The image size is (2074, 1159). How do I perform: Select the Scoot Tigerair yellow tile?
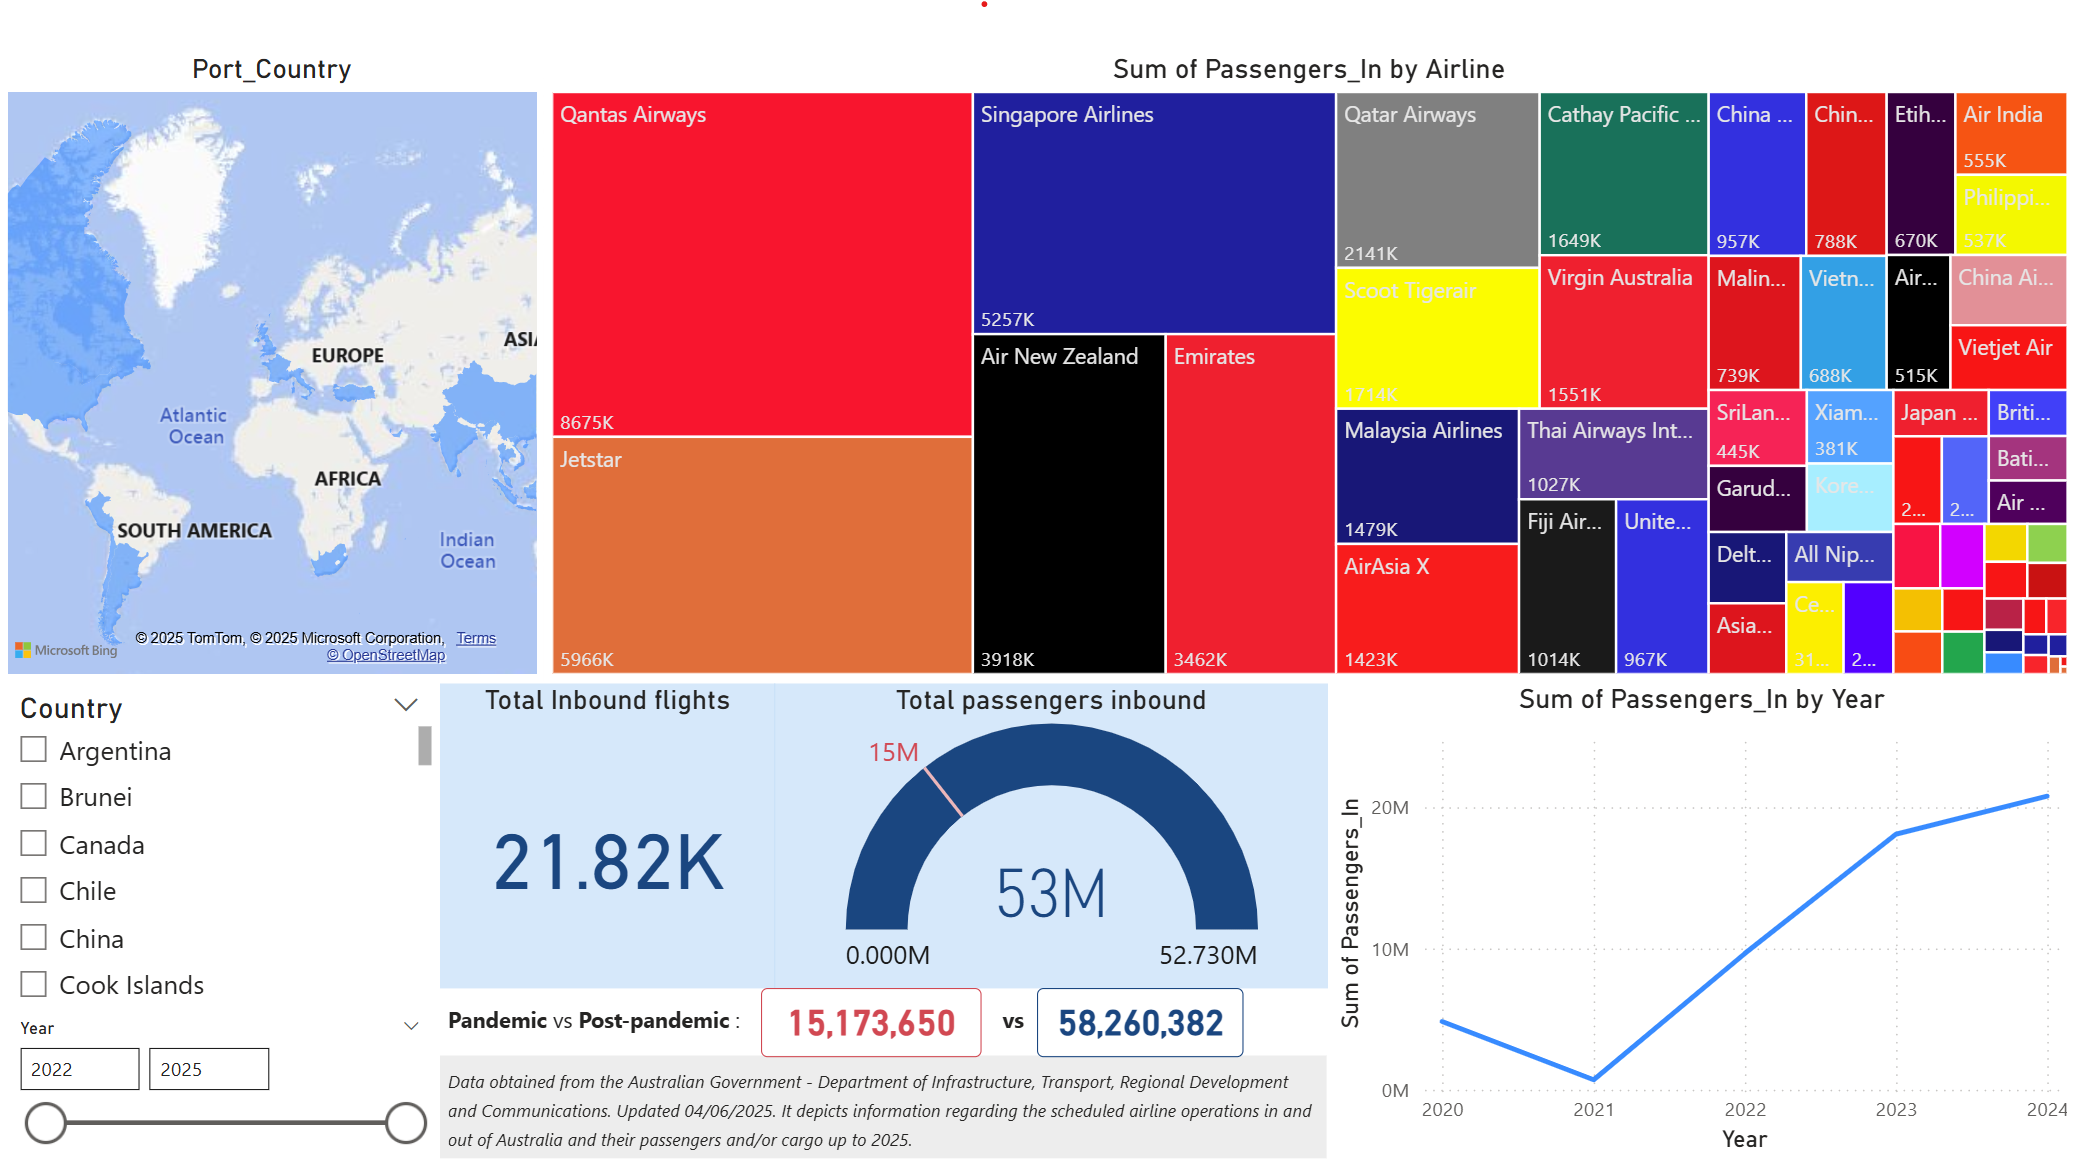(x=1437, y=338)
